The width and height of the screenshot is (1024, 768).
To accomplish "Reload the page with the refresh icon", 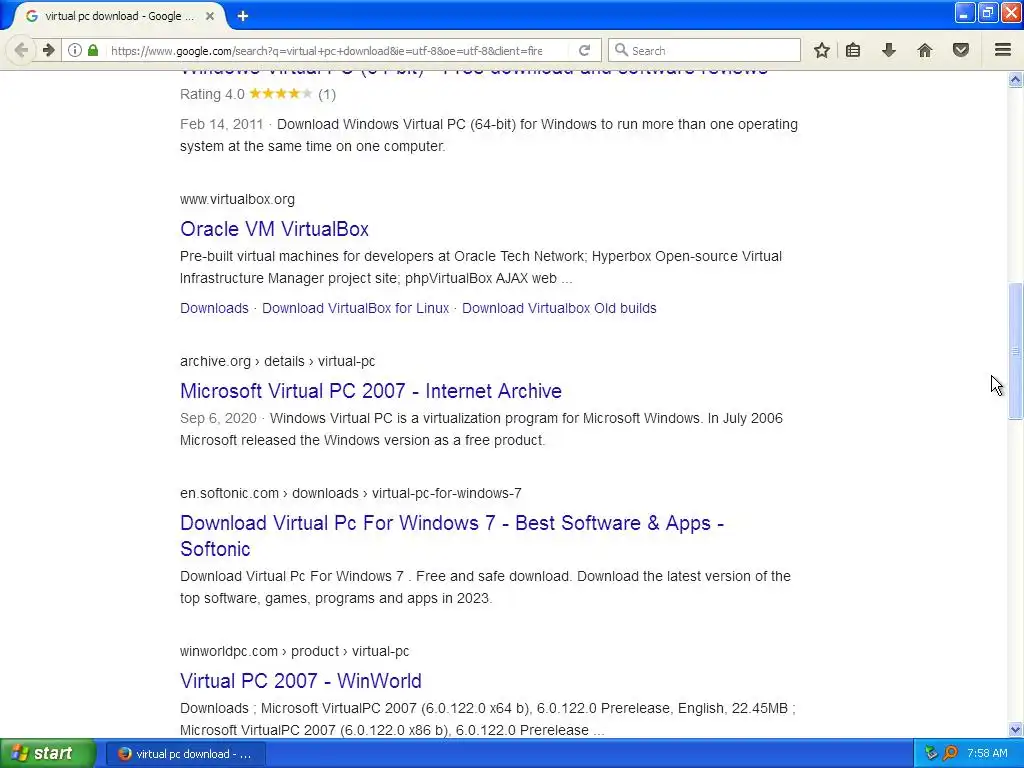I will [584, 50].
